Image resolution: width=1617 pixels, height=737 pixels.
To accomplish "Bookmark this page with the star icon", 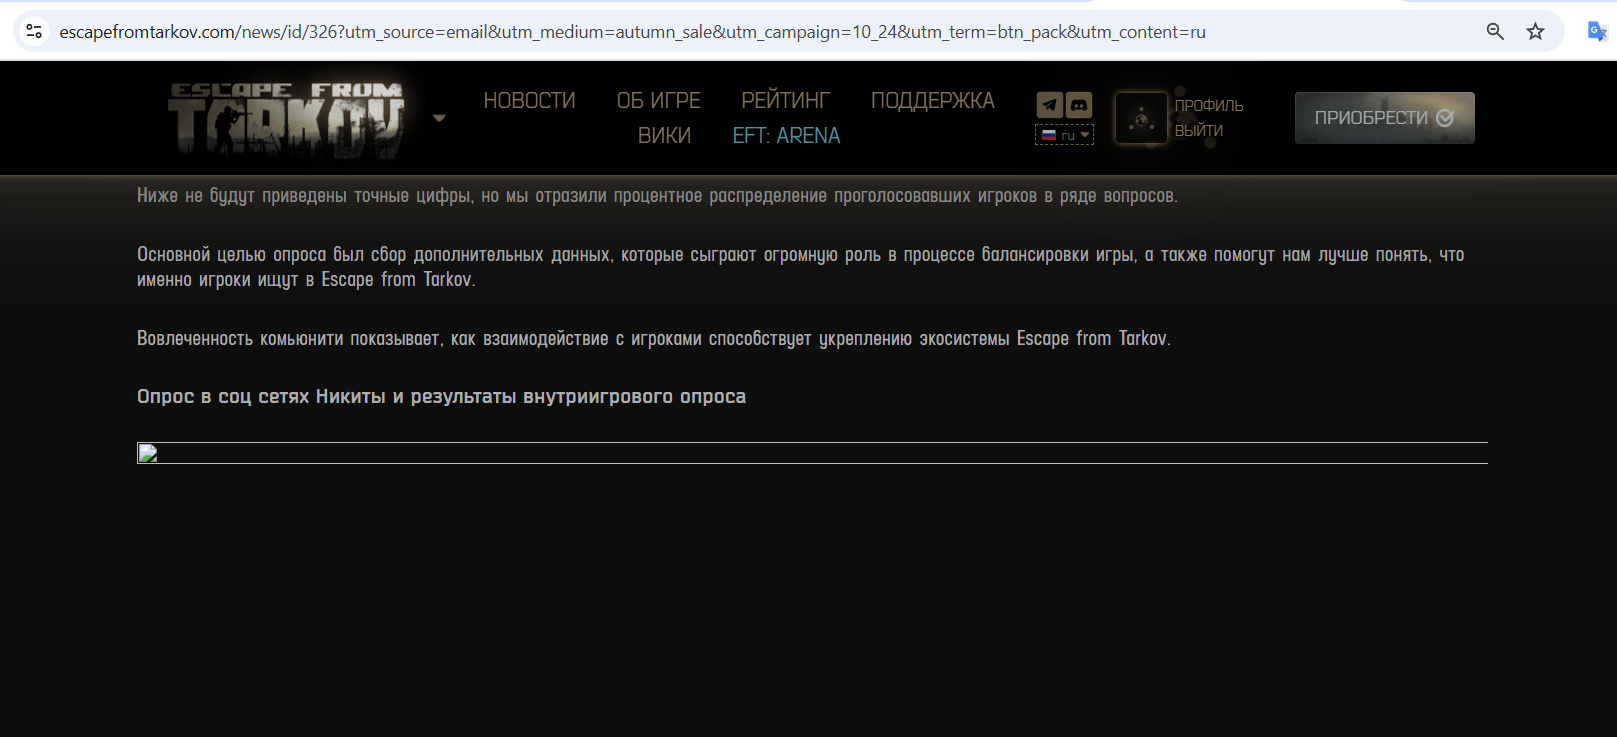I will [1535, 31].
